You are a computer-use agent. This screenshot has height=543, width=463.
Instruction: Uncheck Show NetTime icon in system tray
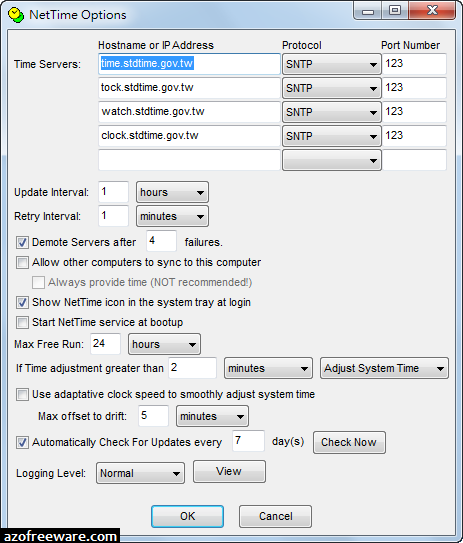tap(23, 302)
